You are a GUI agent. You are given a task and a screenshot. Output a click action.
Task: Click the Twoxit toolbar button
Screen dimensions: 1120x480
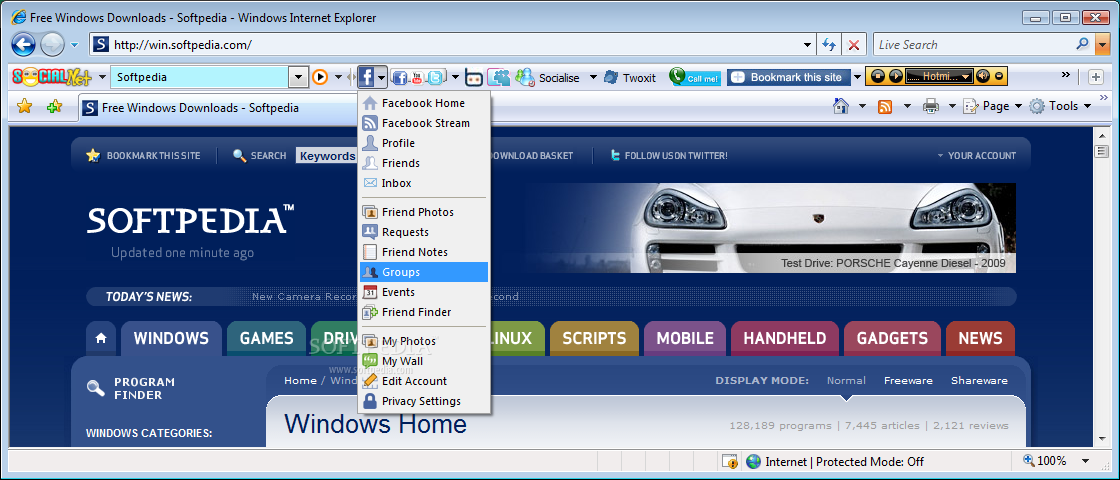(629, 77)
